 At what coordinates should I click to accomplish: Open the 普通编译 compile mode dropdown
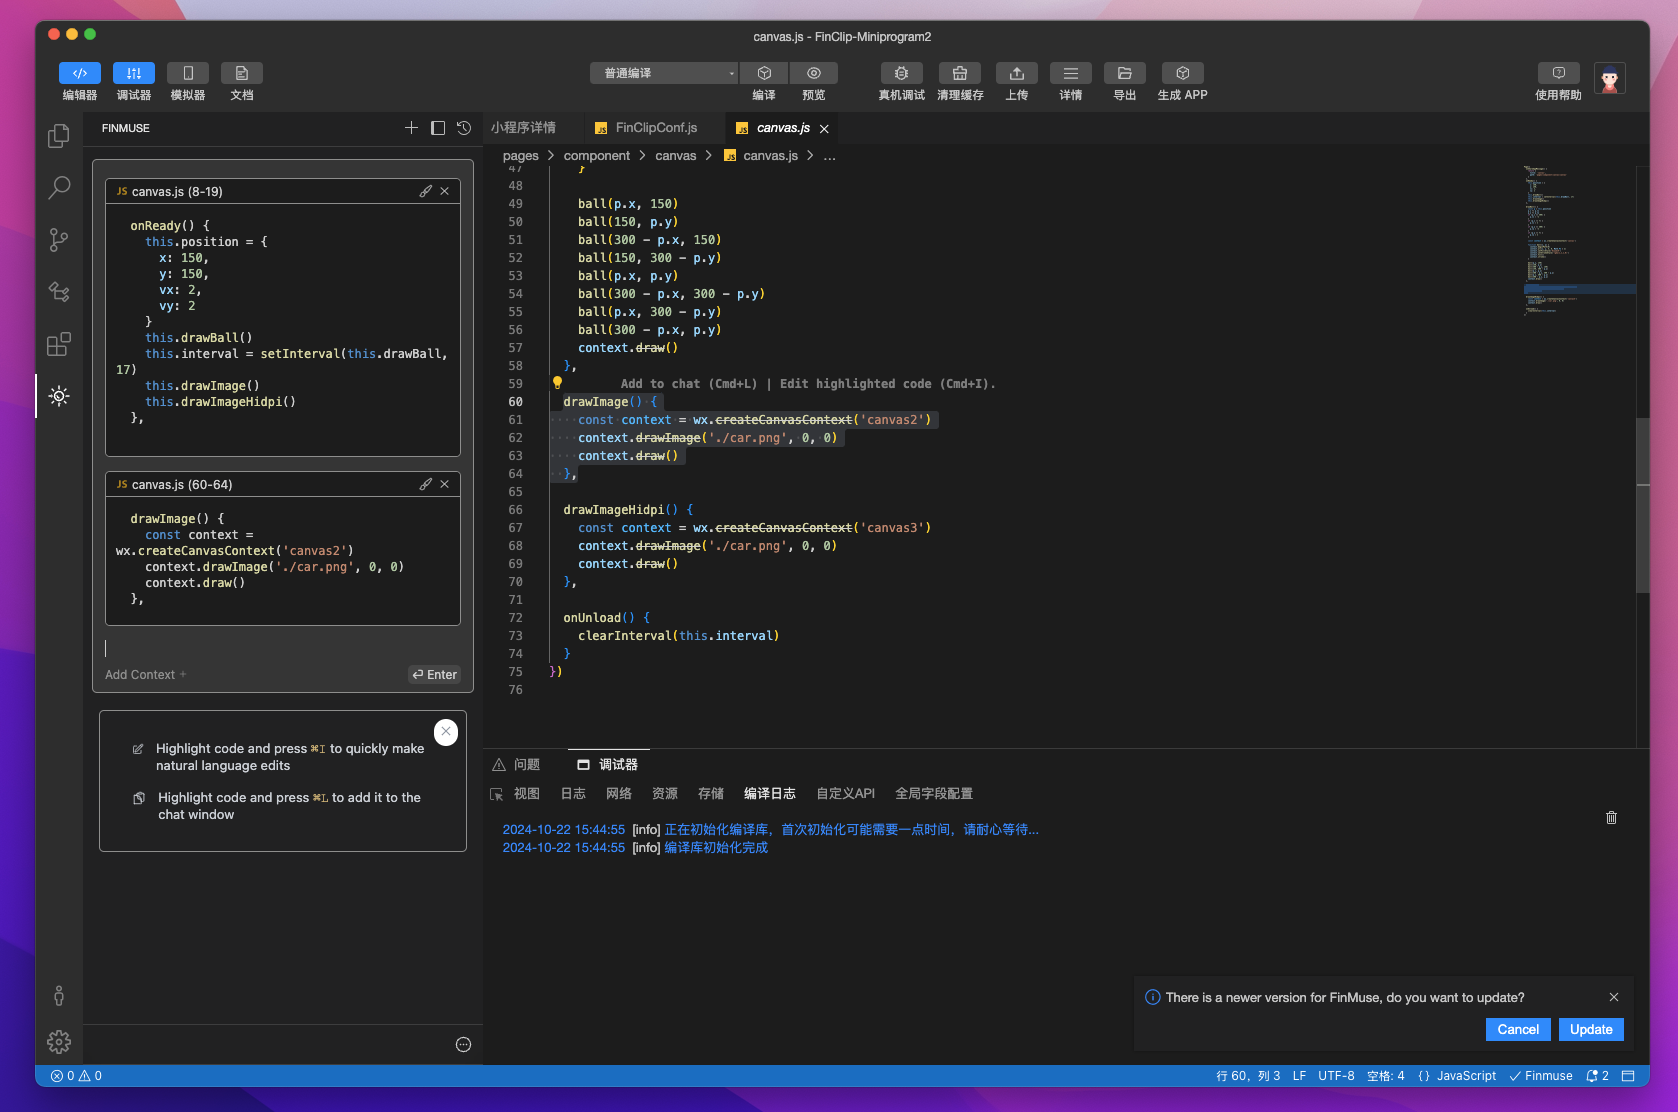pos(665,73)
